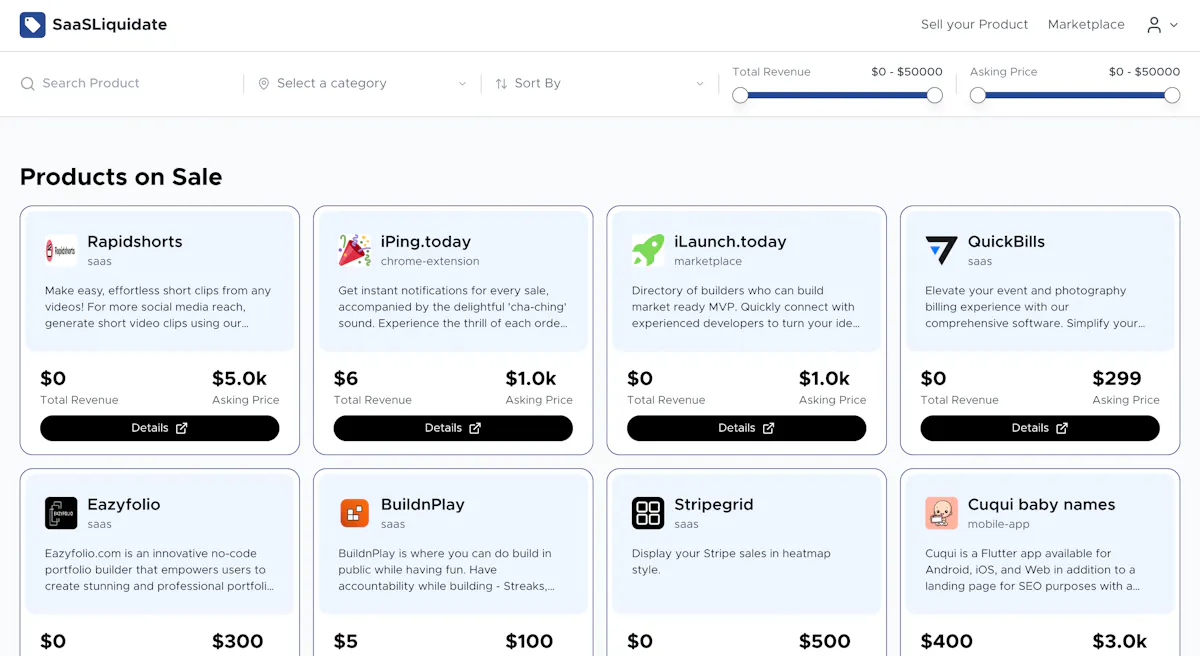Click the BuildnPlay orange logo
The width and height of the screenshot is (1200, 656).
point(354,513)
